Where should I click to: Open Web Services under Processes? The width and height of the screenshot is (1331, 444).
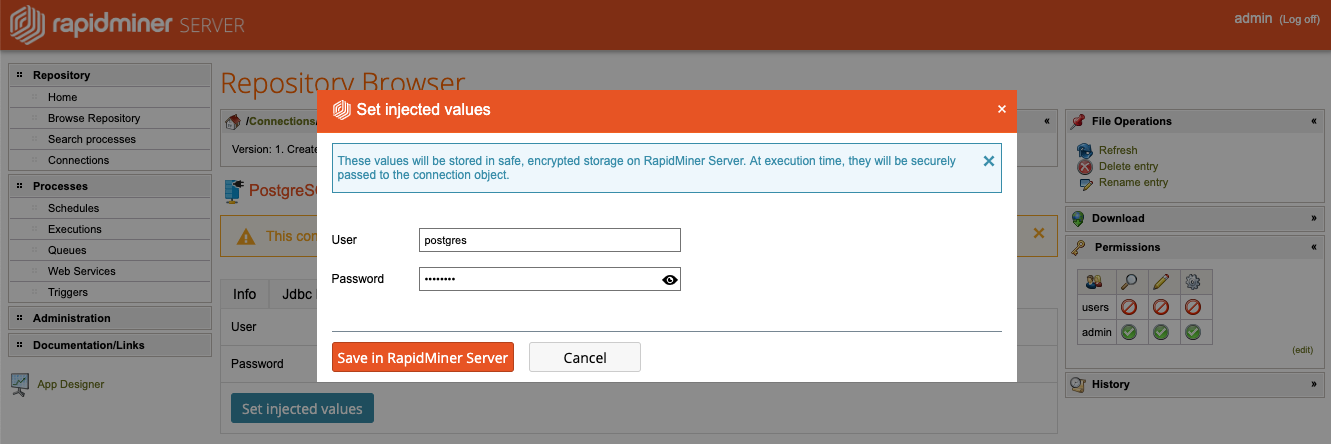pyautogui.click(x=82, y=271)
